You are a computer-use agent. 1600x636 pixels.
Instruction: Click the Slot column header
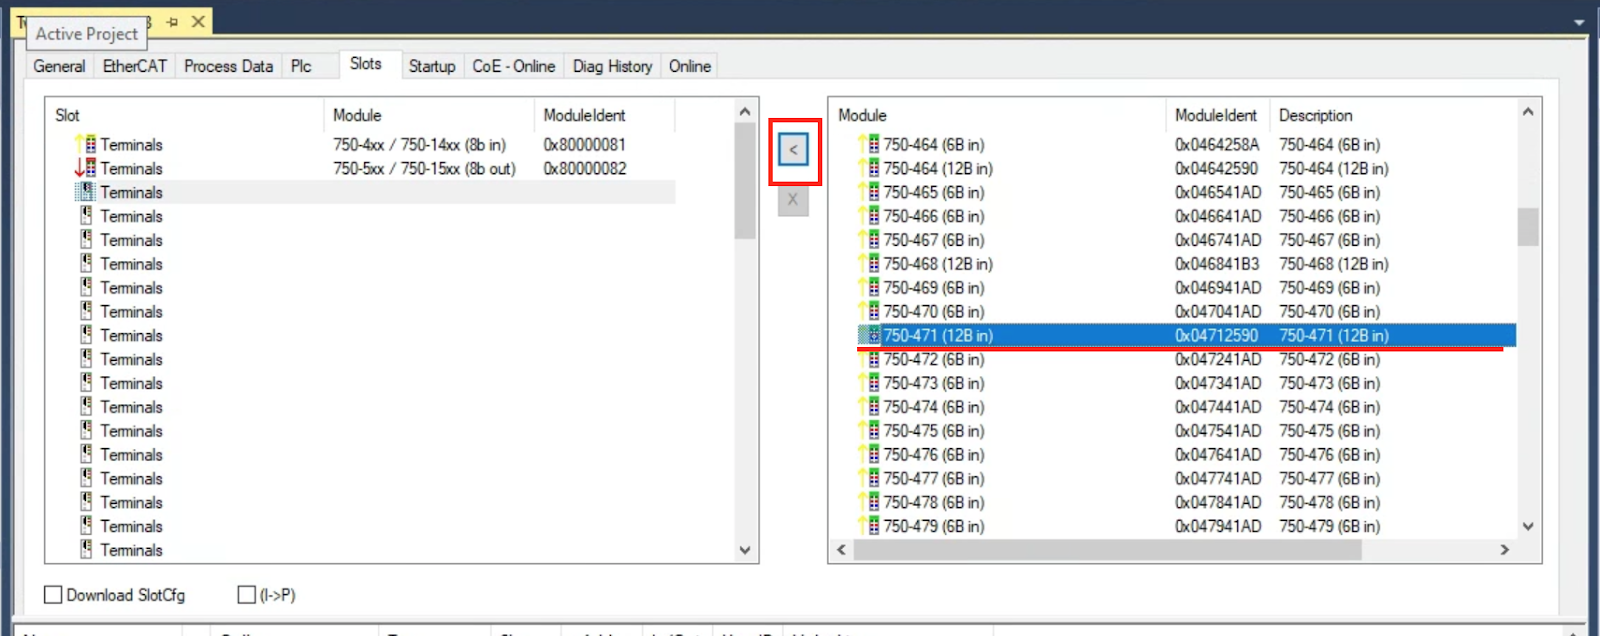point(185,115)
